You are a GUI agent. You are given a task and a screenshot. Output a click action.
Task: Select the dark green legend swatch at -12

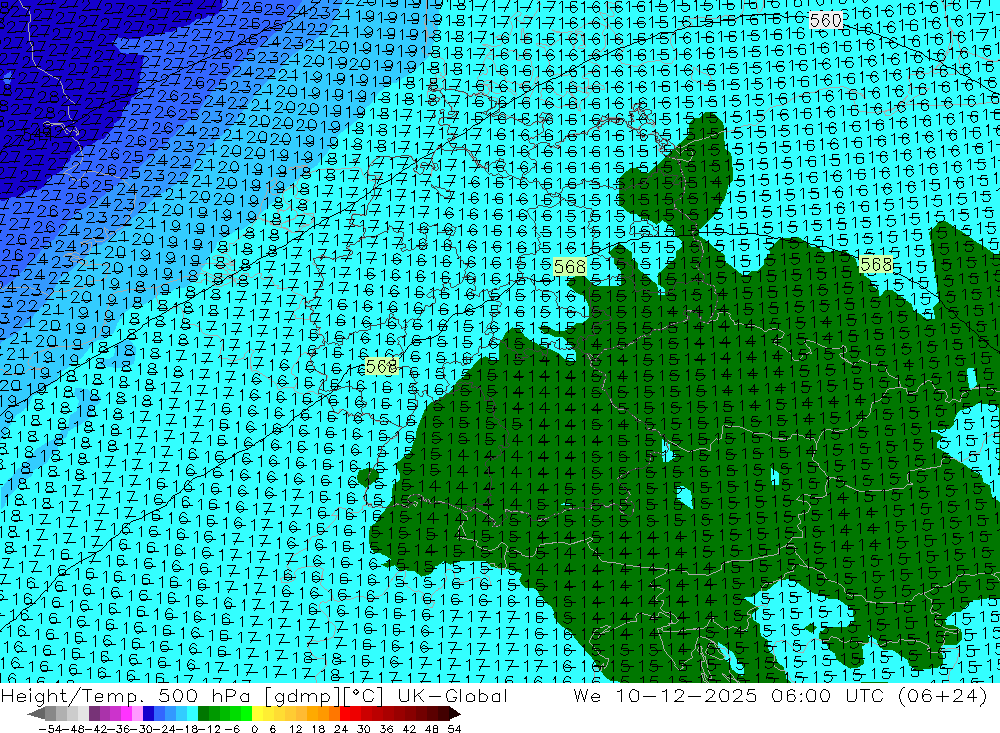point(203,714)
